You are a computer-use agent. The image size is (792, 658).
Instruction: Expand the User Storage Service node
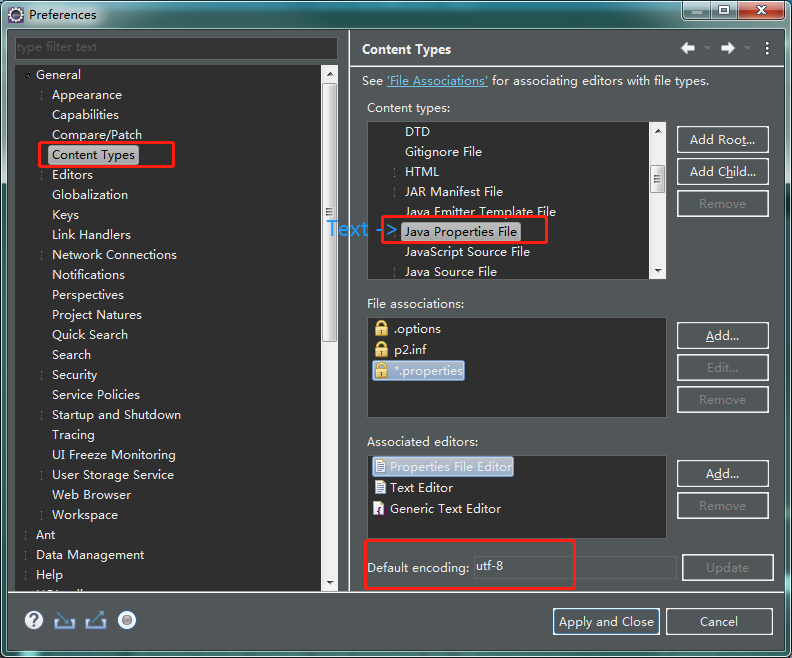click(43, 475)
